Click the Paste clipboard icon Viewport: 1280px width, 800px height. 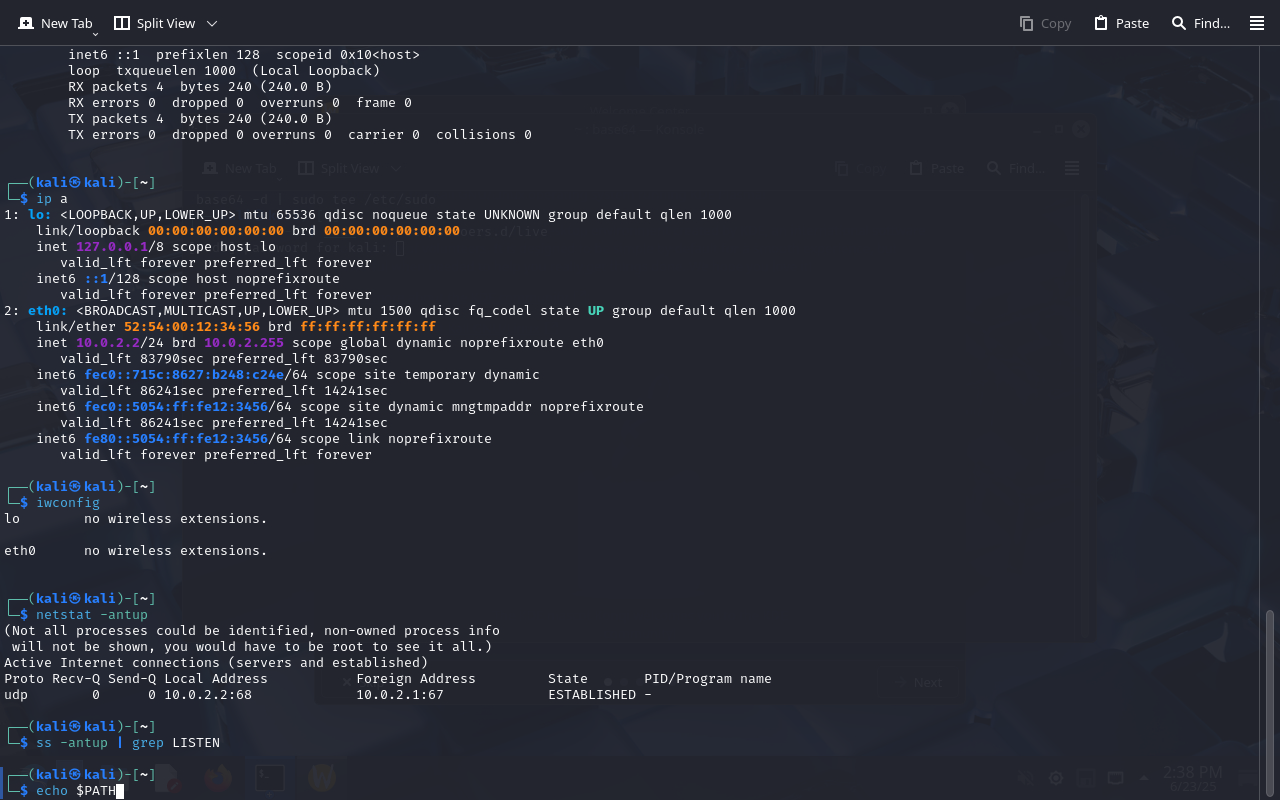click(1101, 23)
